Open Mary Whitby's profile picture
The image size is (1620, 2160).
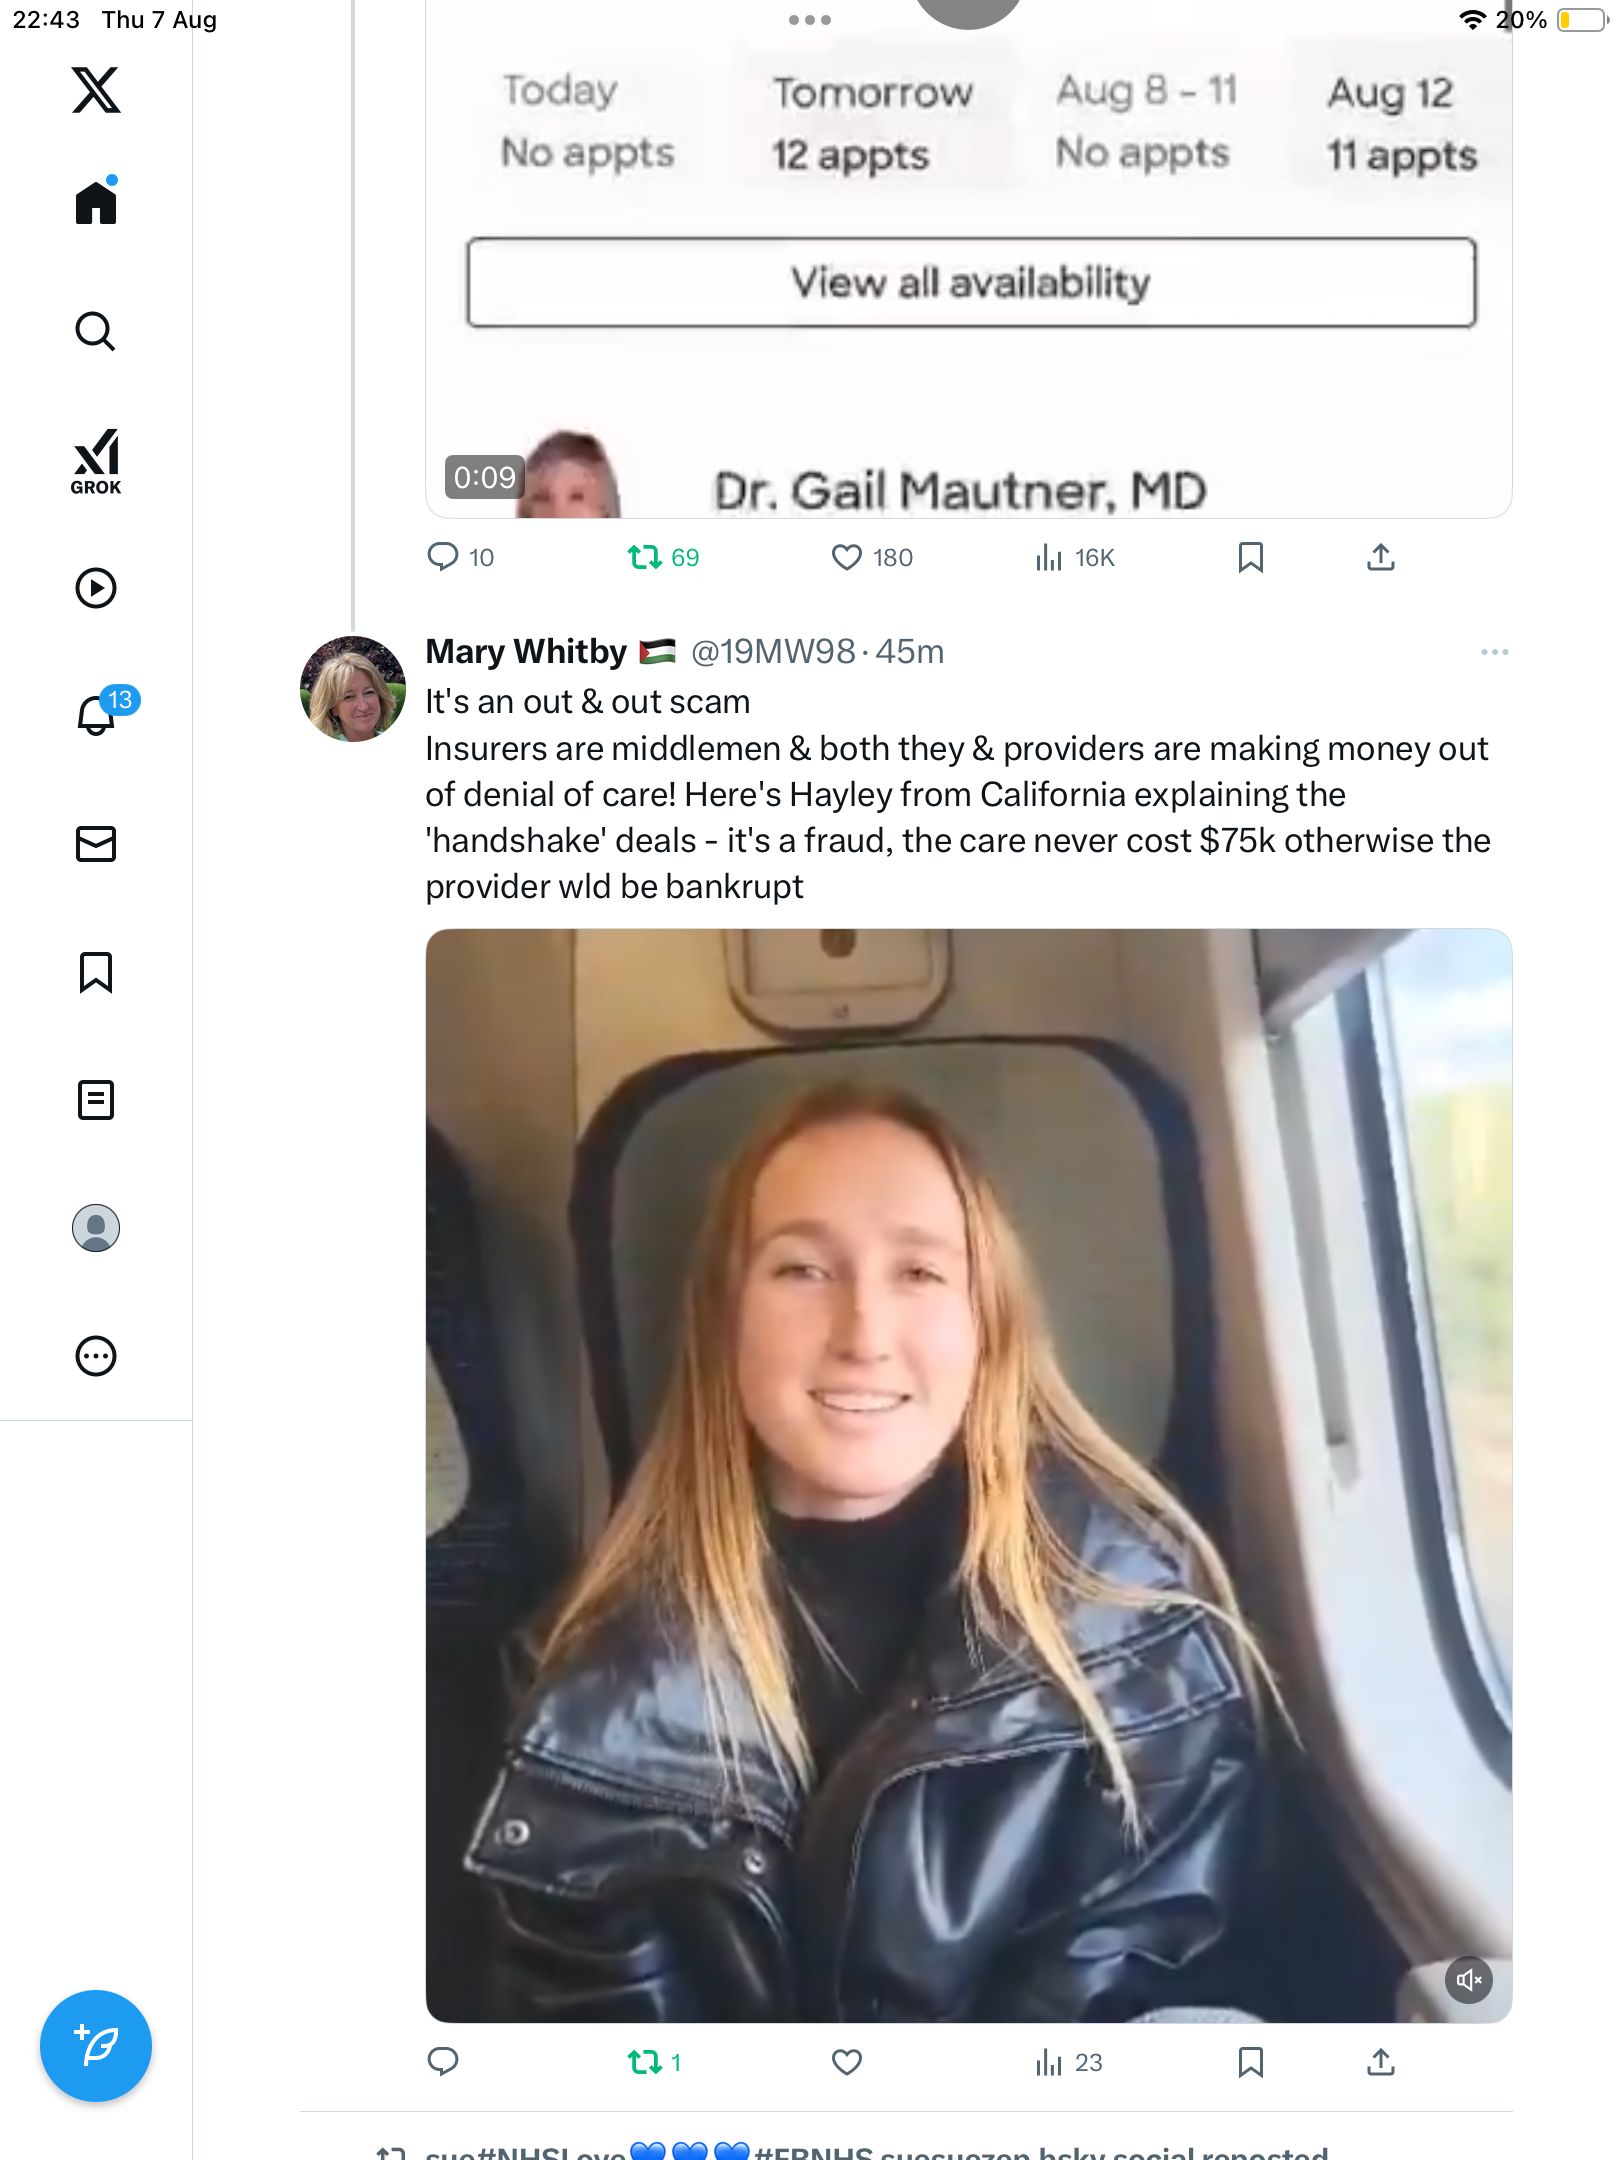pyautogui.click(x=352, y=689)
